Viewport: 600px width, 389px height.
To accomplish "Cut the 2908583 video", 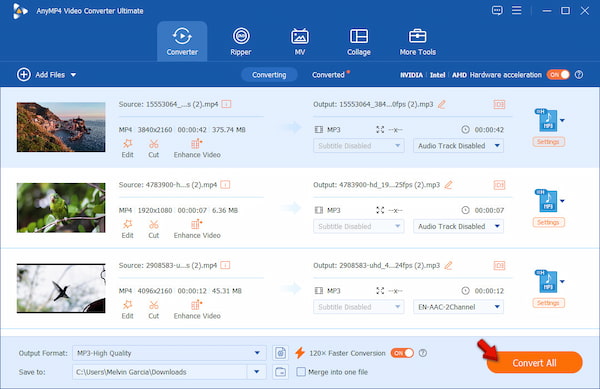I will [x=153, y=310].
